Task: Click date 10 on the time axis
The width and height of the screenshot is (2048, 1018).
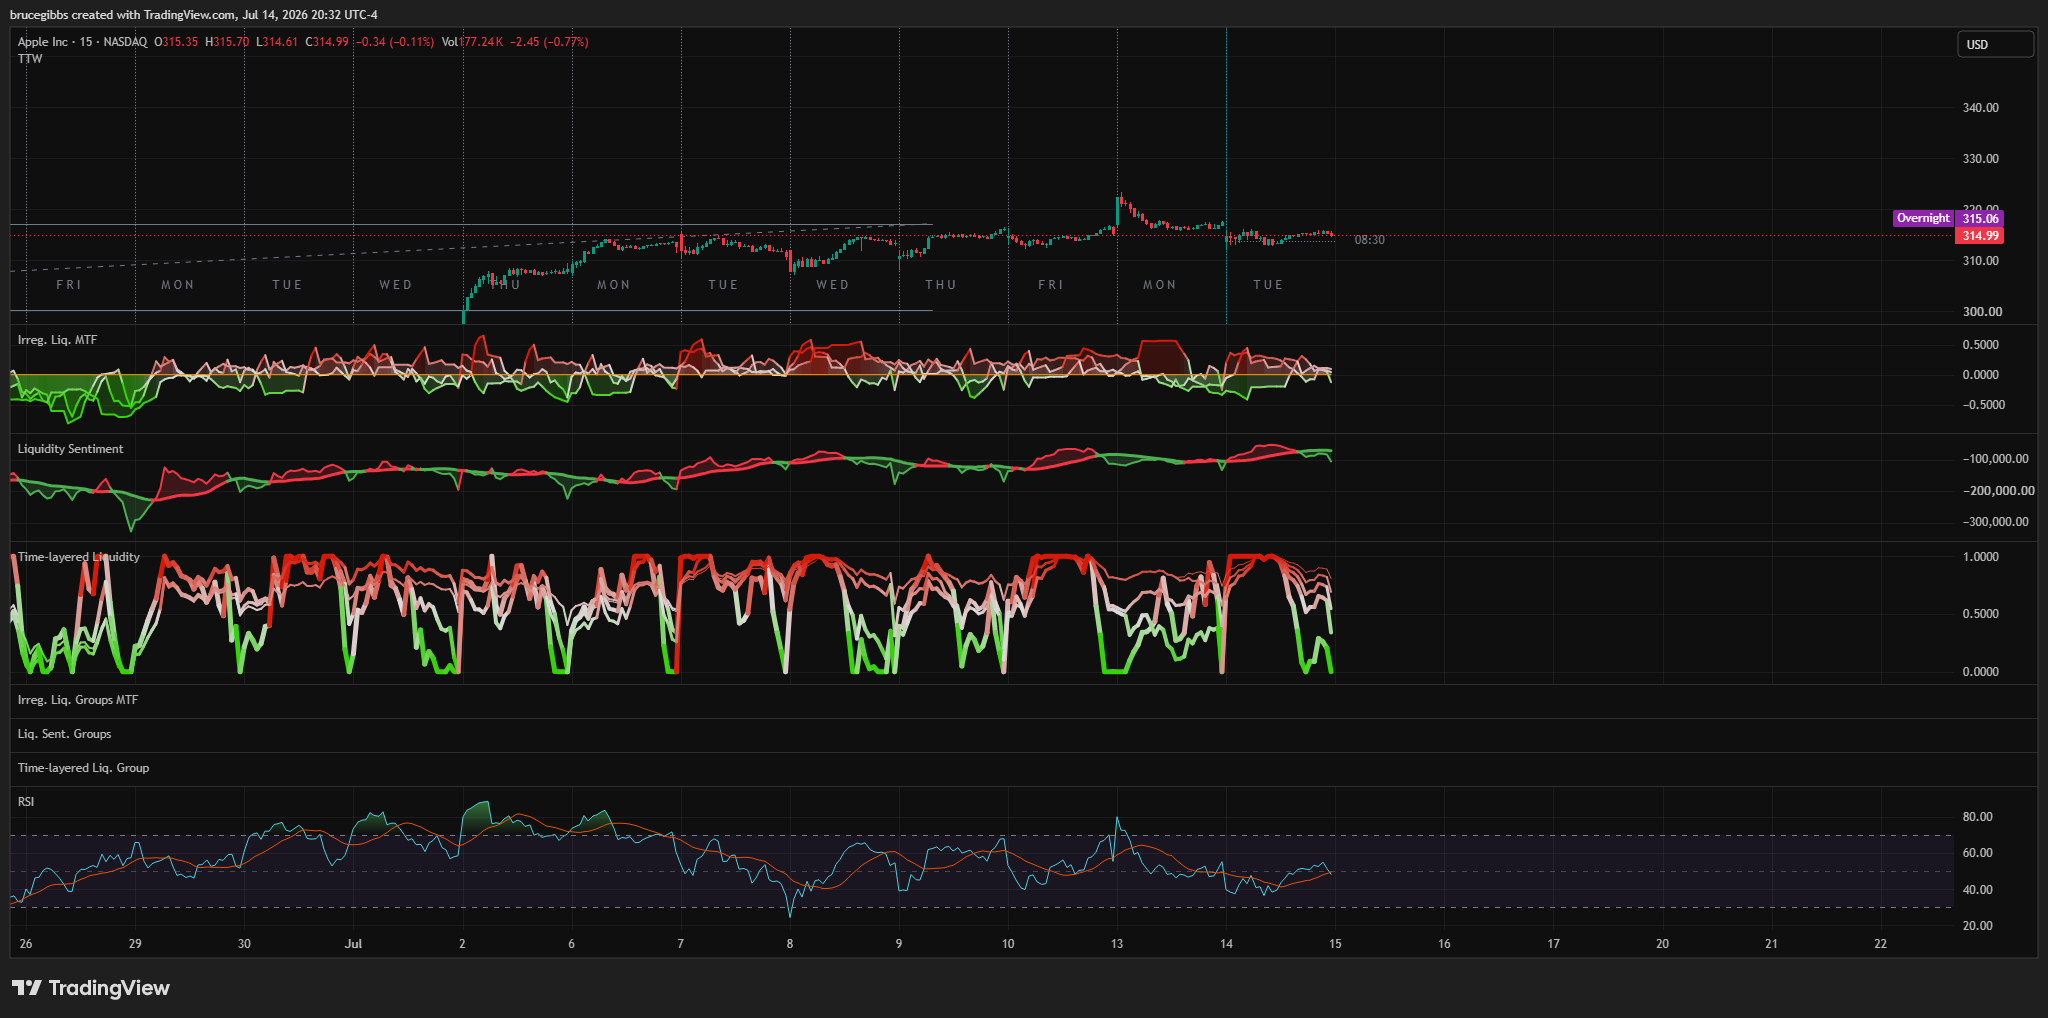Action: pyautogui.click(x=1008, y=944)
